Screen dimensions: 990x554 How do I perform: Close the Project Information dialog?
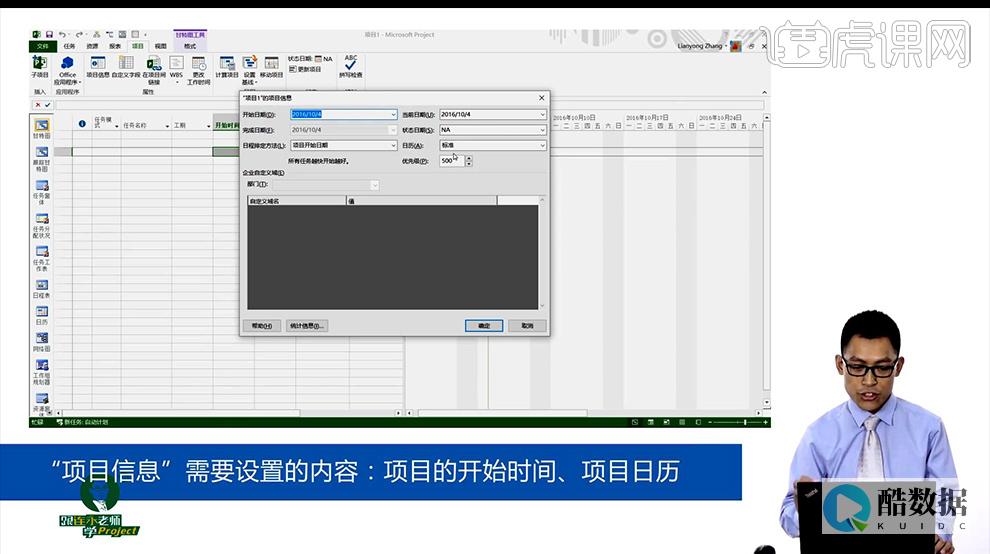541,98
